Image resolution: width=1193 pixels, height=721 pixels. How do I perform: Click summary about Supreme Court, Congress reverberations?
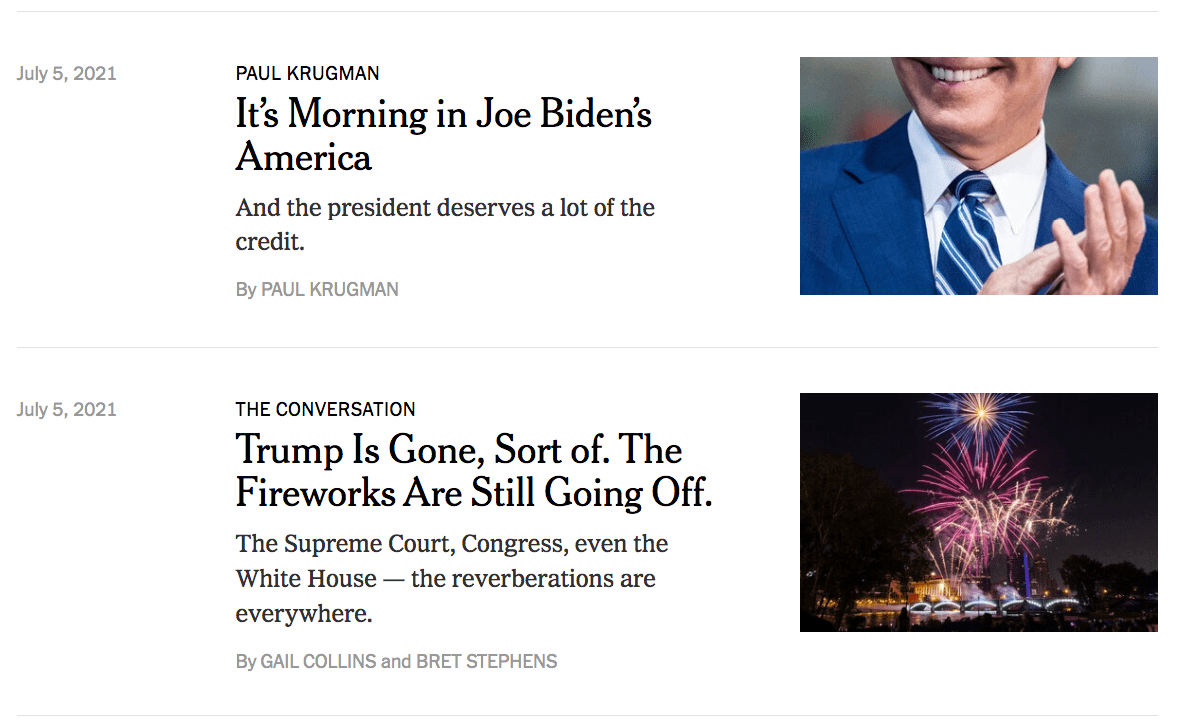point(452,578)
